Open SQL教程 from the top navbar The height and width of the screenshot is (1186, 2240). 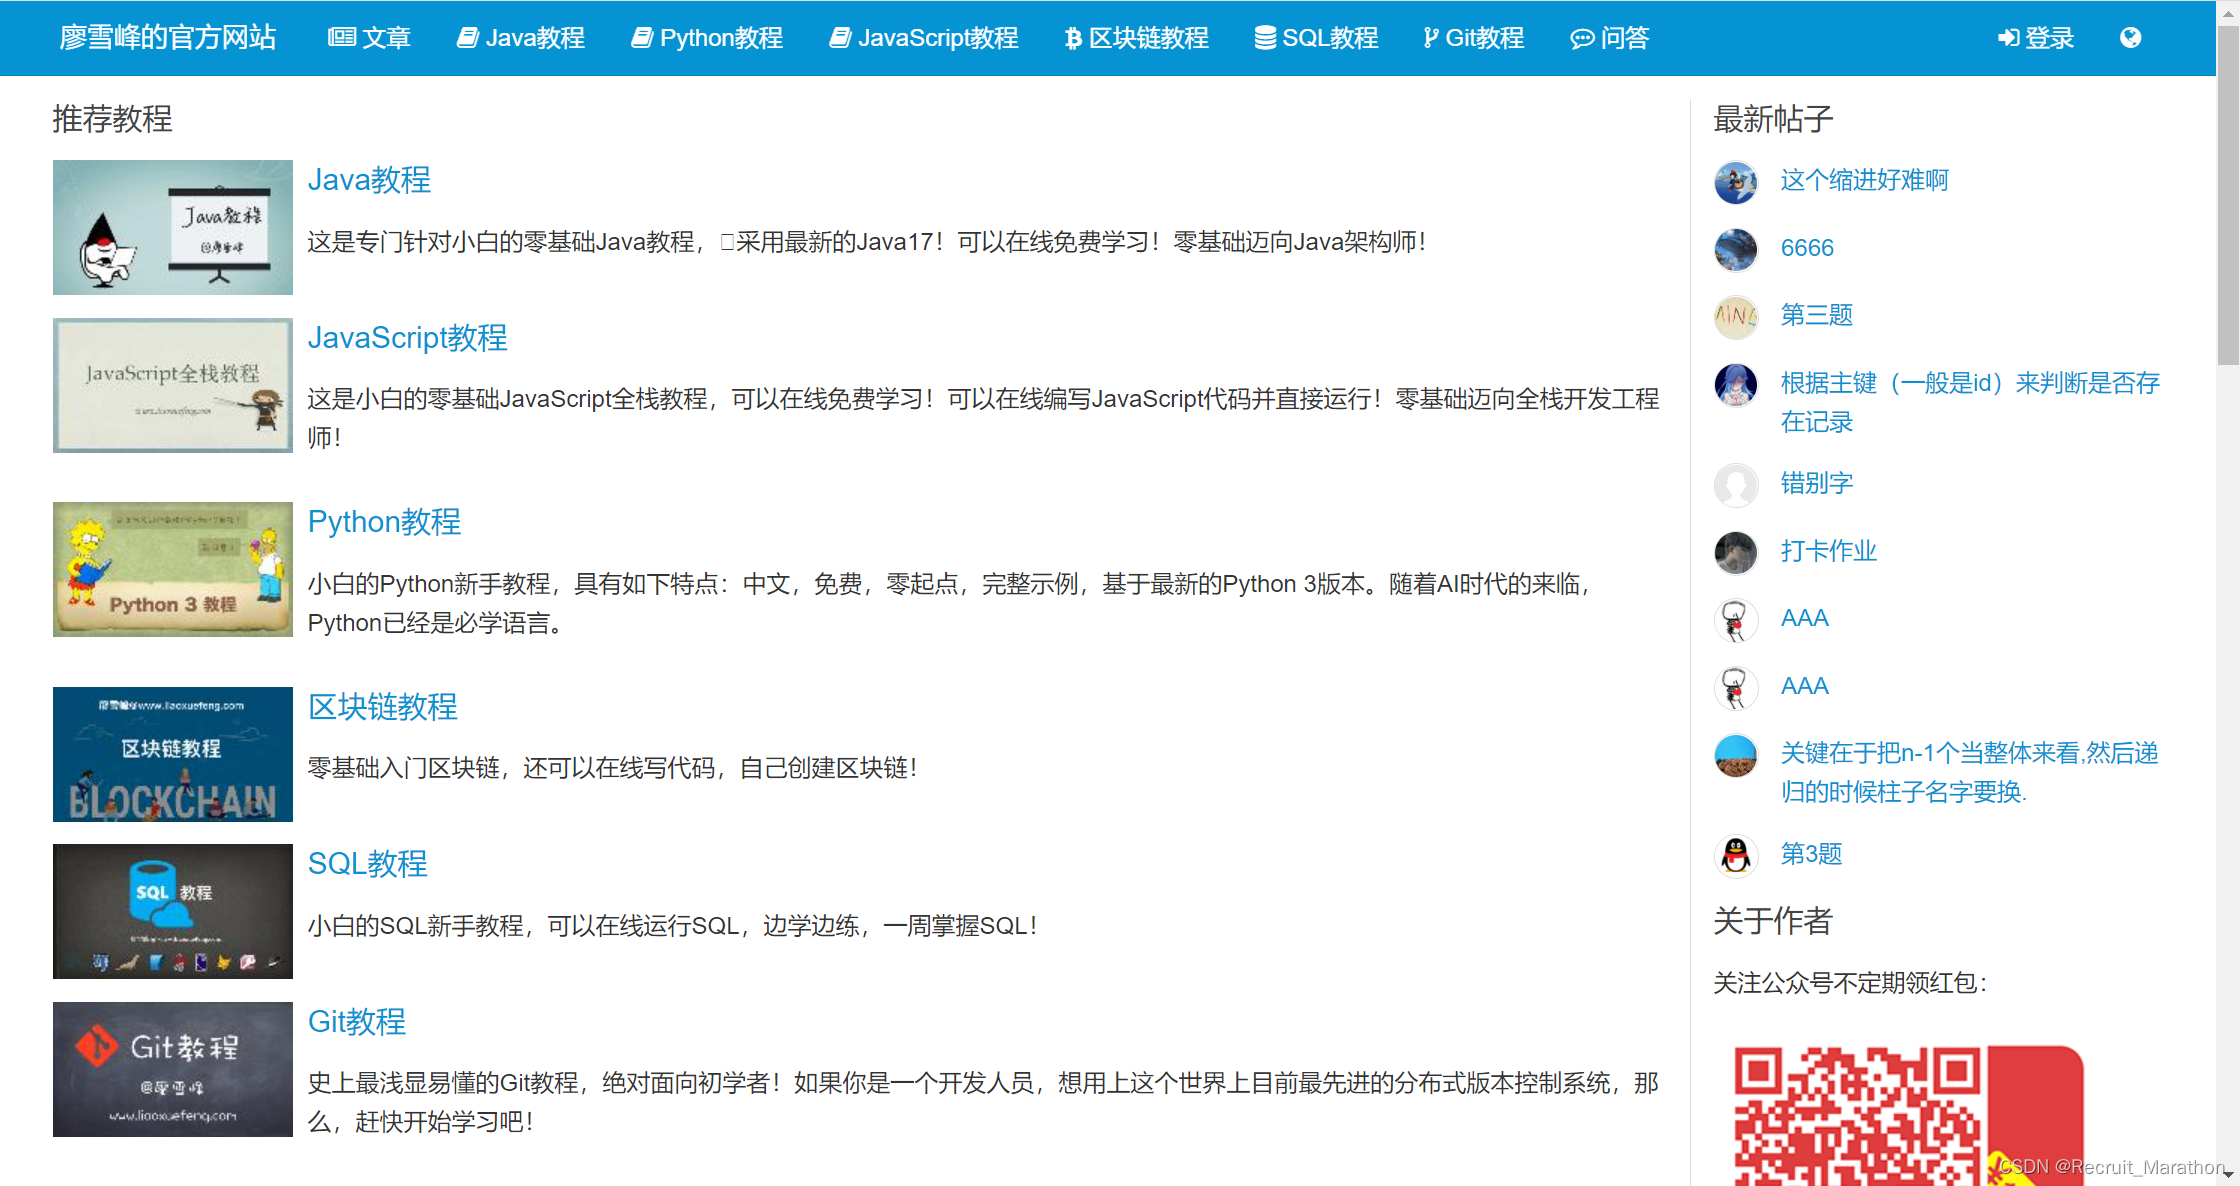(1316, 38)
